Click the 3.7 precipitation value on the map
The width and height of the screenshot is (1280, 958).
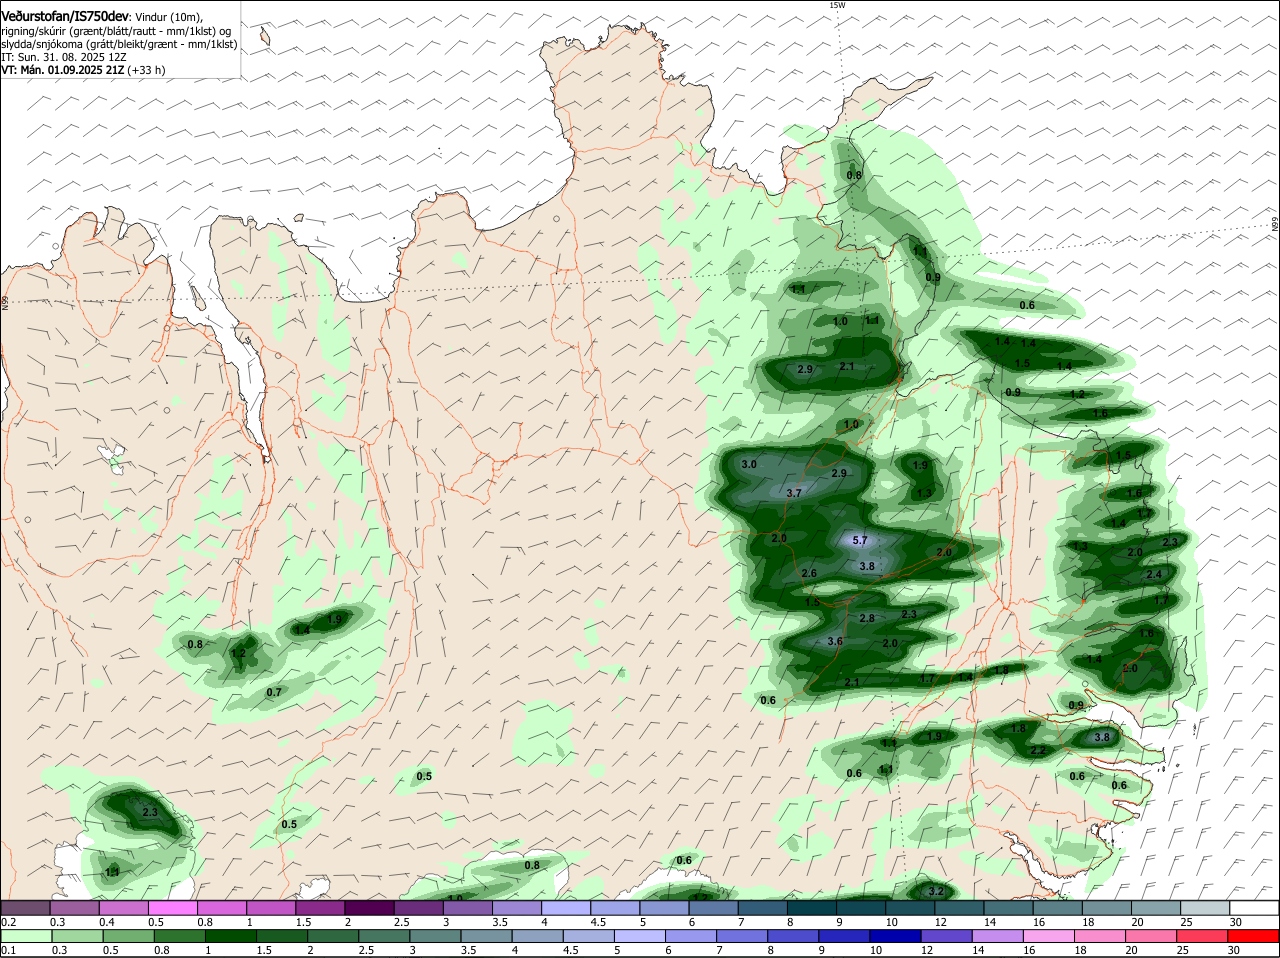pyautogui.click(x=794, y=493)
